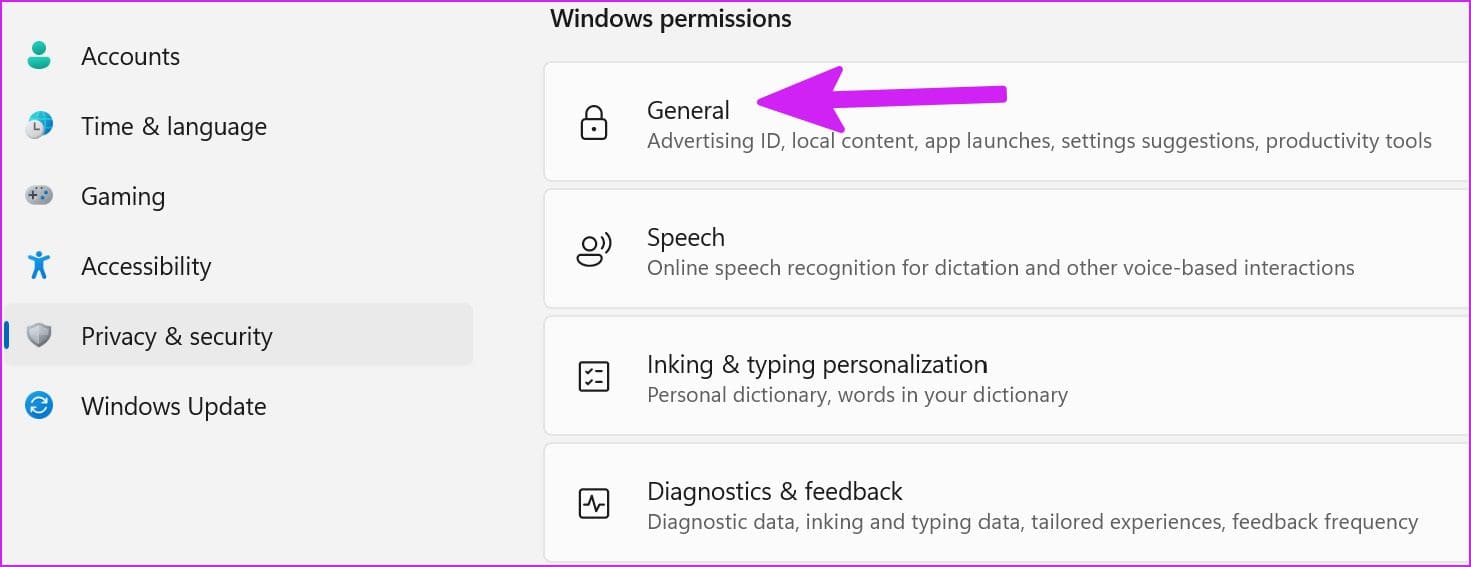The image size is (1471, 567).
Task: Click the Inking & typing checklist icon
Action: click(x=594, y=377)
